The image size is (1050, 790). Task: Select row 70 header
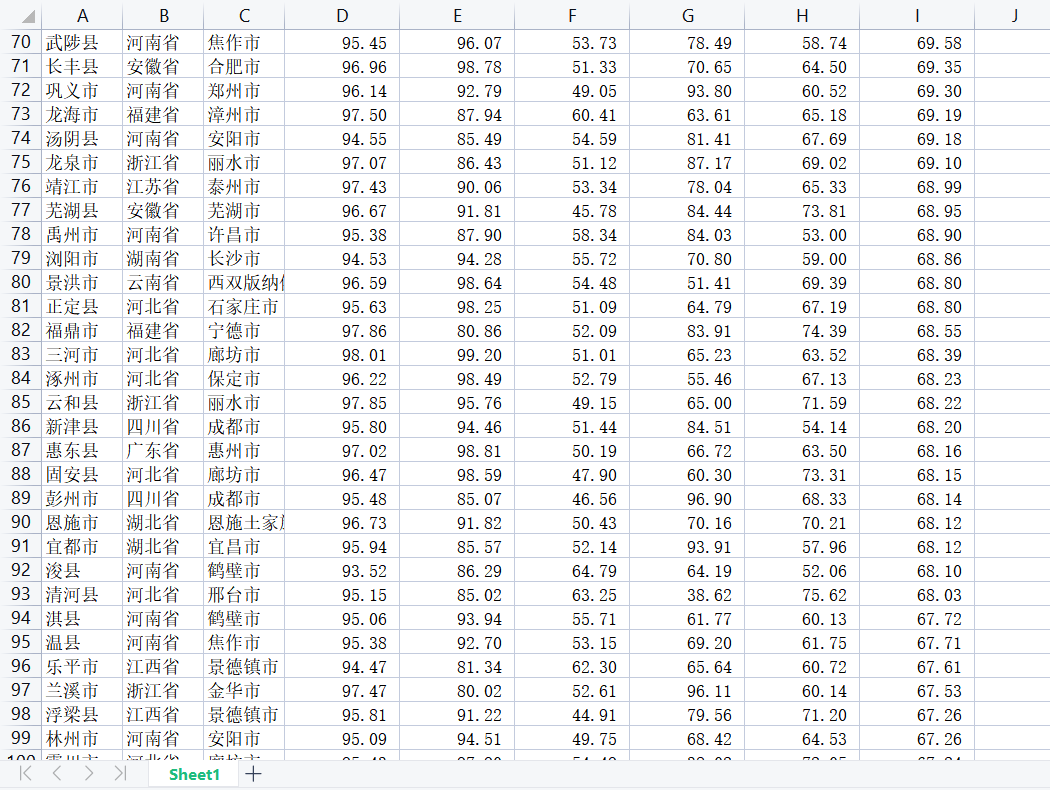[21, 42]
